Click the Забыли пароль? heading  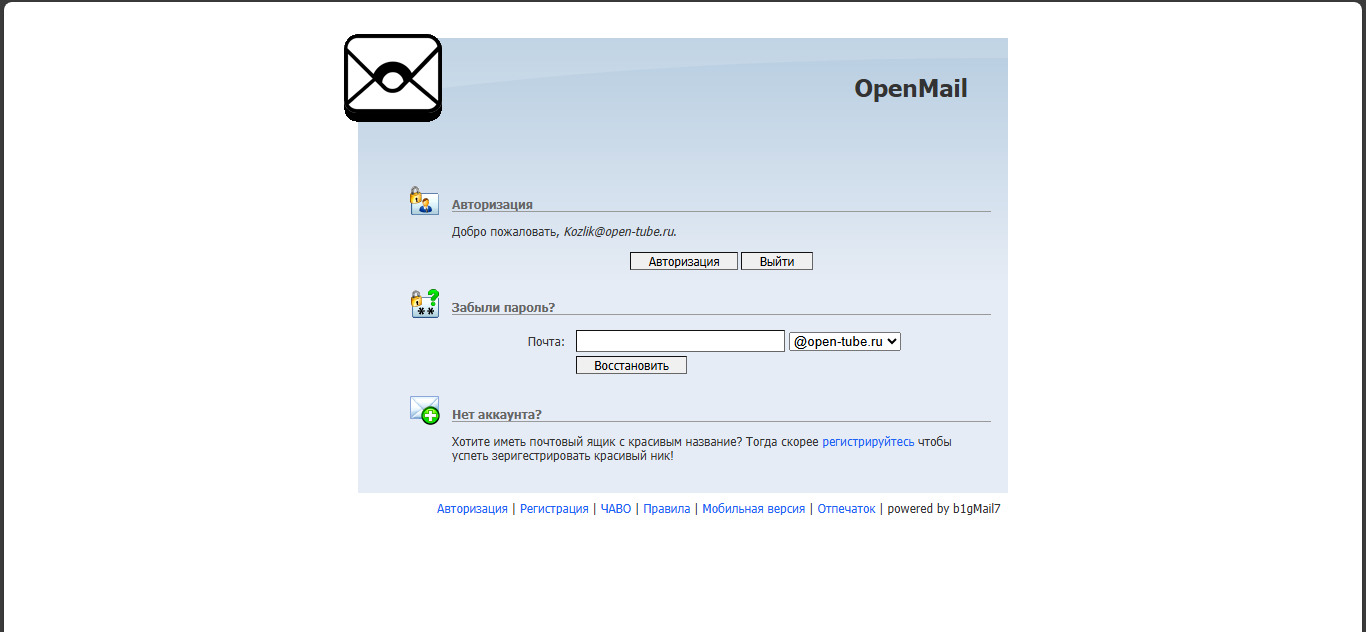click(x=503, y=307)
